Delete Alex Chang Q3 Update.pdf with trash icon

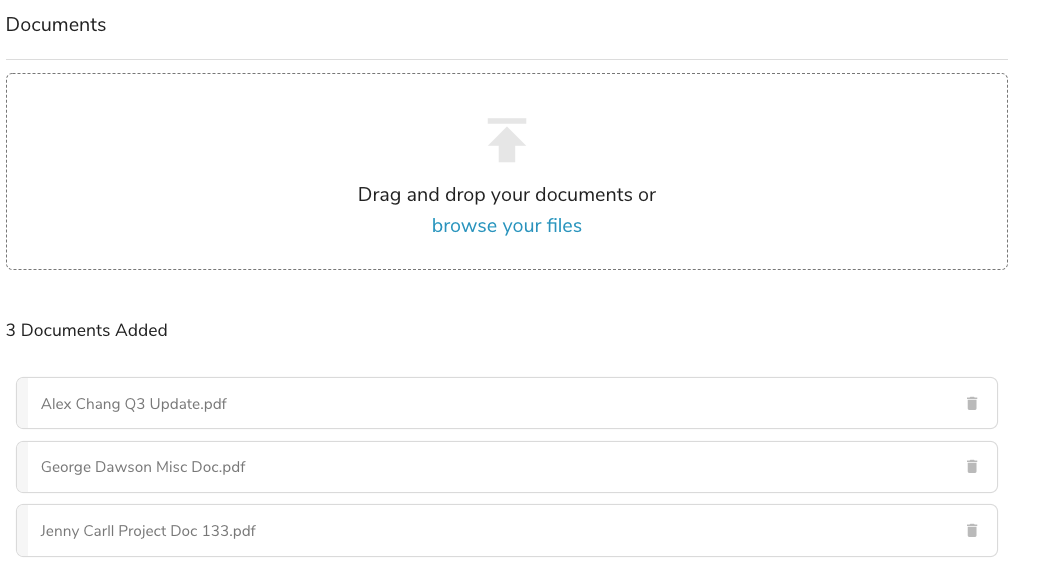click(x=972, y=403)
